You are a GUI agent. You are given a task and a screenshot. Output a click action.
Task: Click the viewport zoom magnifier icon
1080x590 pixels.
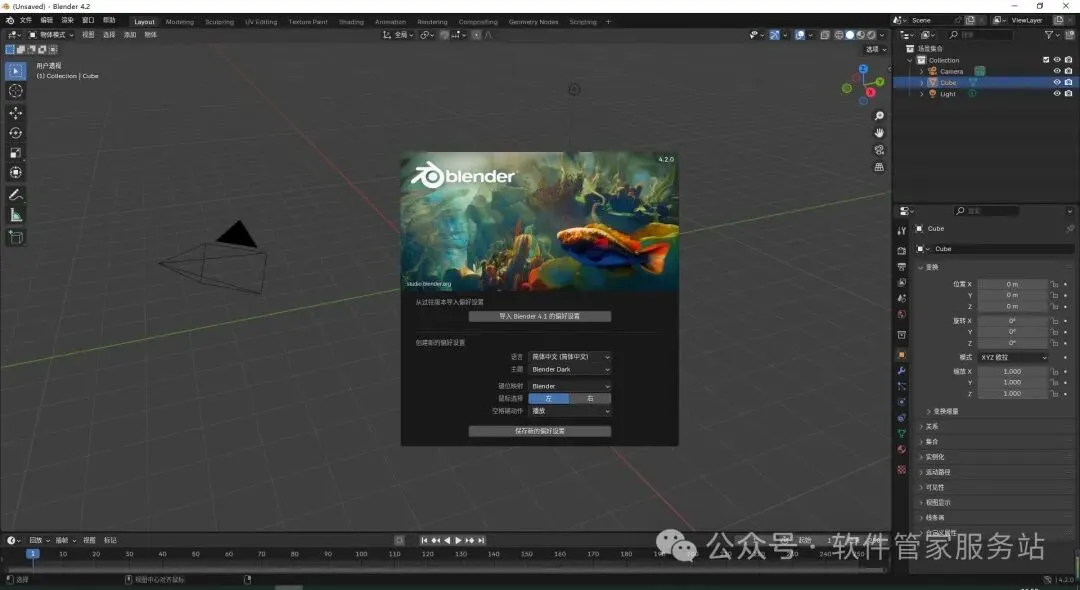[879, 116]
